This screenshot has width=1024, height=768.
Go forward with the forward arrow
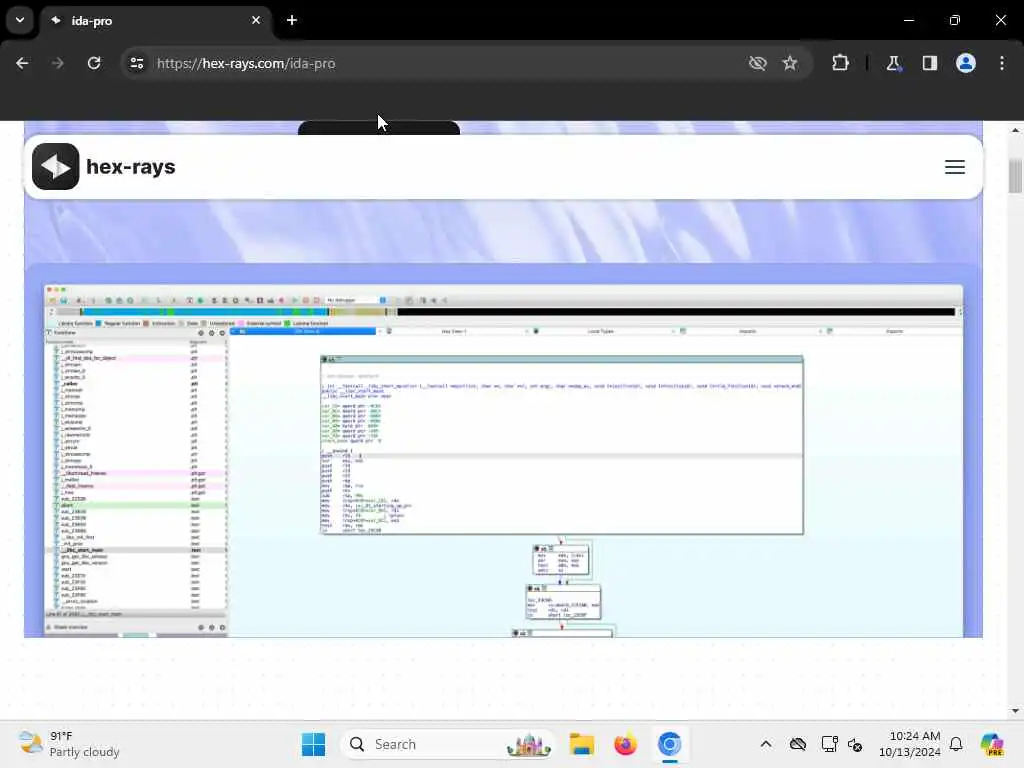[x=58, y=63]
